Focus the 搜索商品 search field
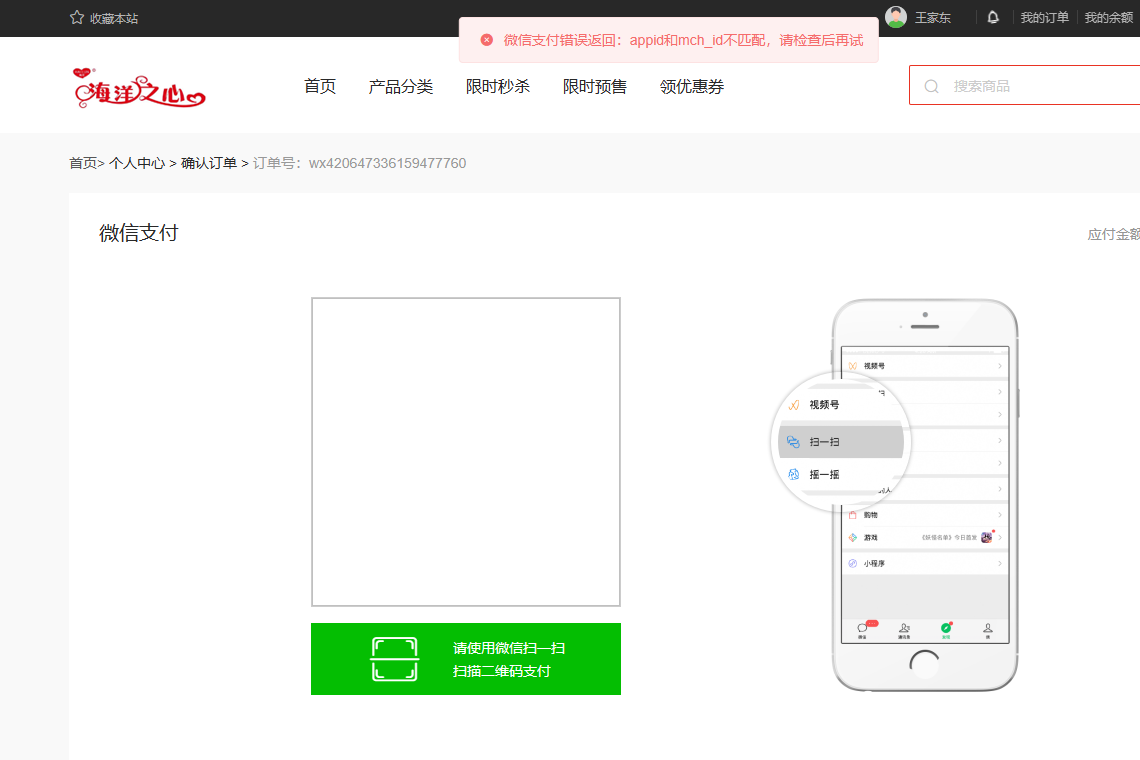Screen dimensions: 1140x760 1024,86
